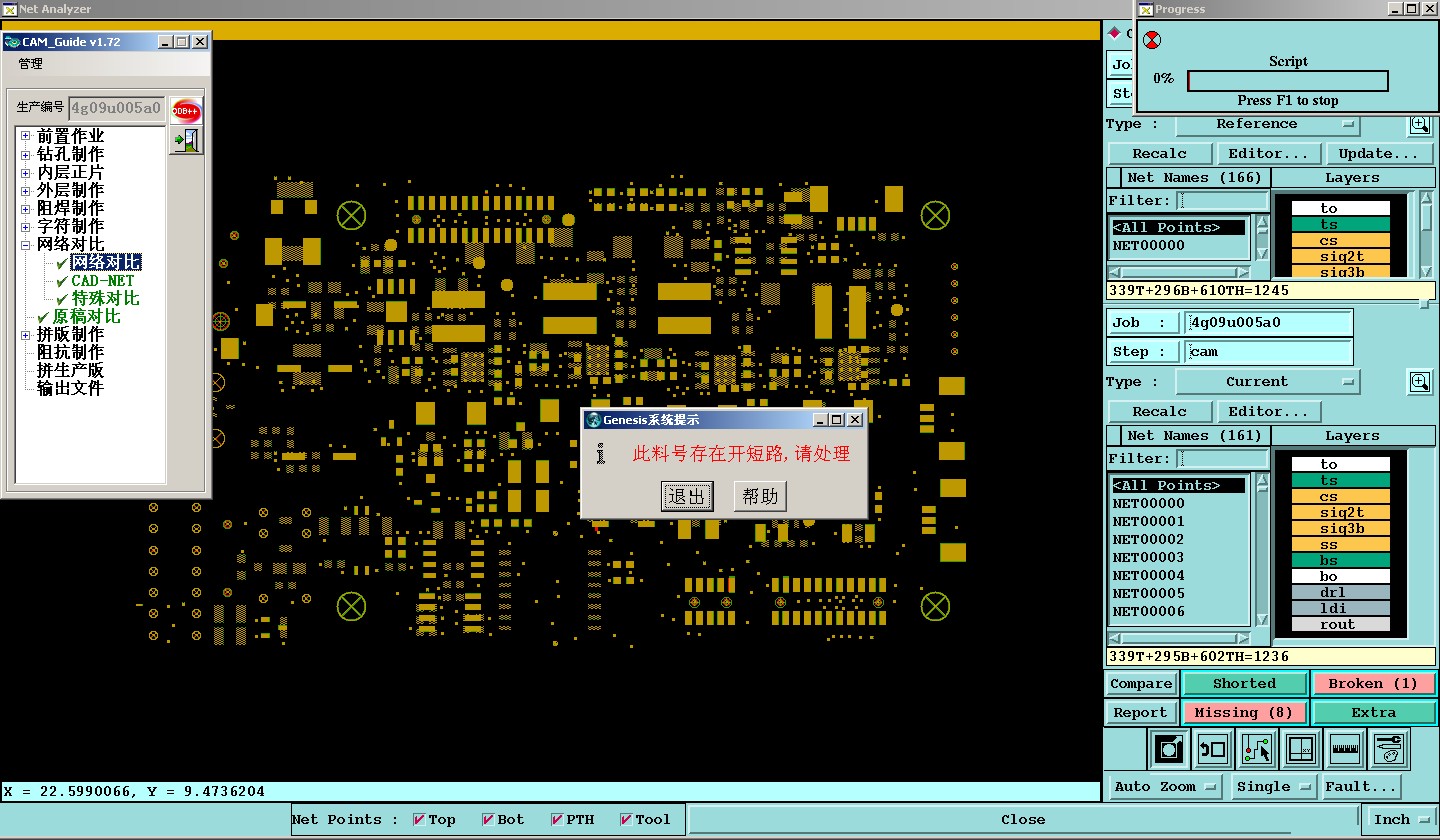Viewport: 1440px width, 840px height.
Task: Click the Current net list vertical scrollbar
Action: (1262, 552)
